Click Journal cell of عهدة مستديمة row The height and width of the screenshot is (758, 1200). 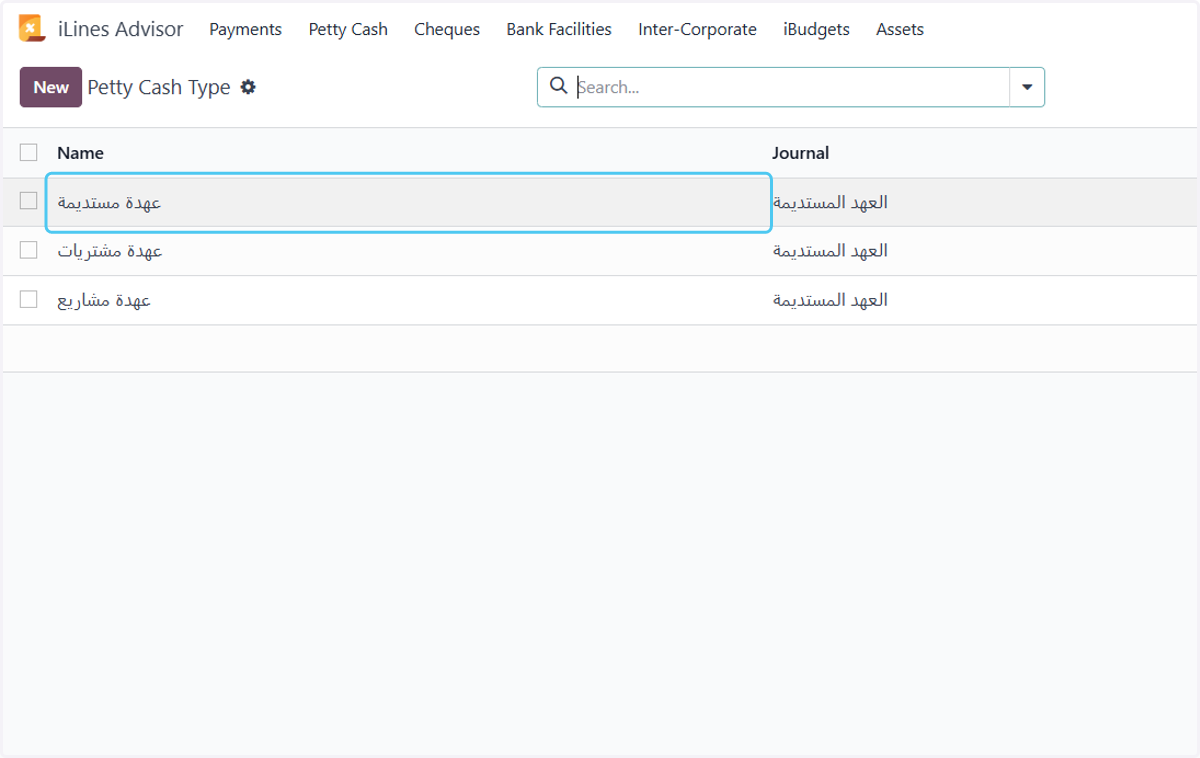[830, 202]
